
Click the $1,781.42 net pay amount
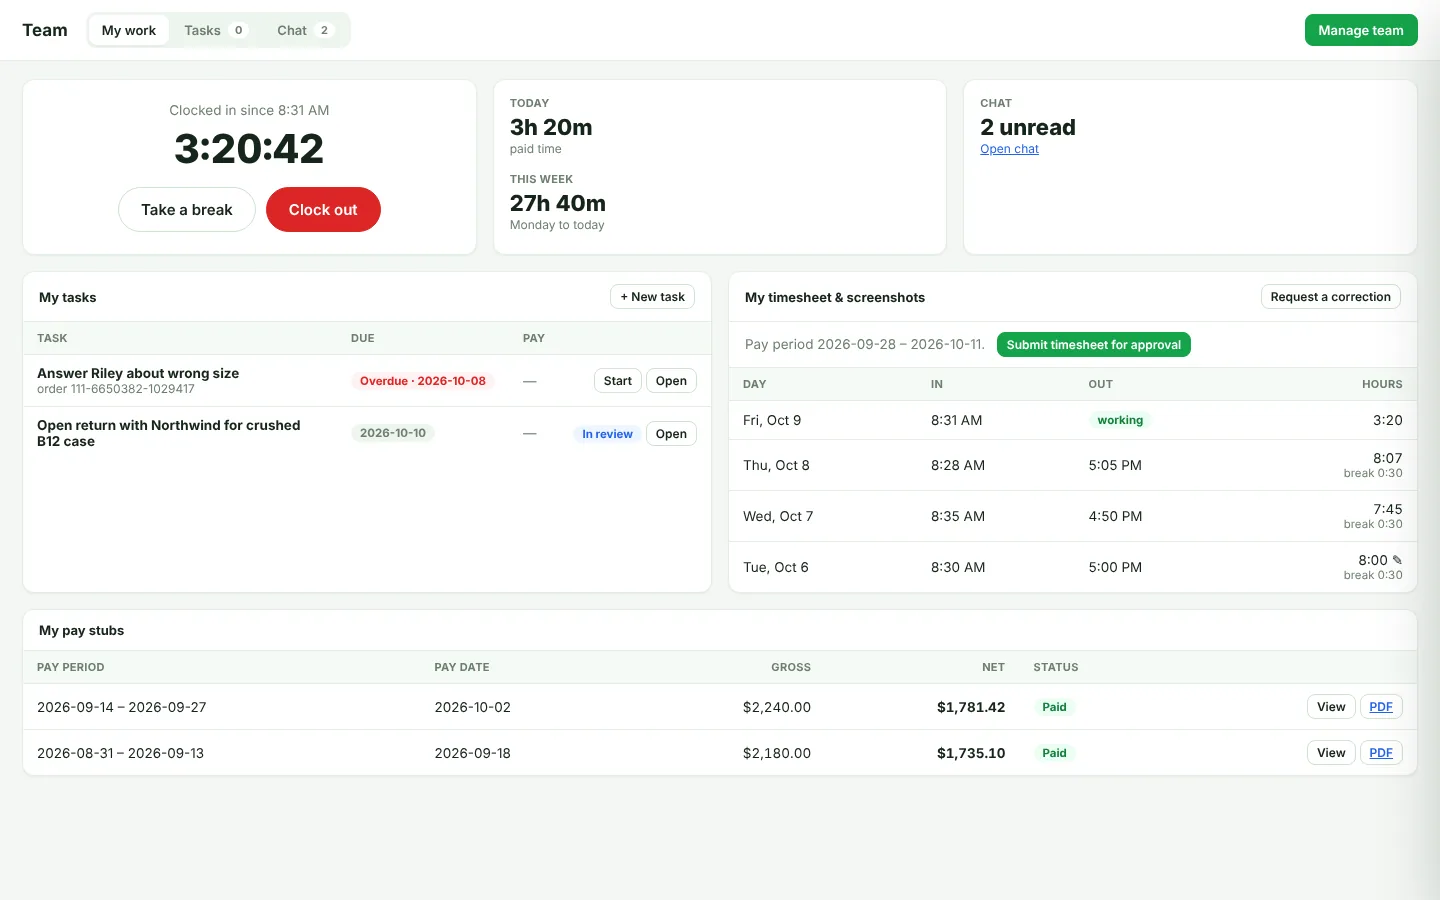coord(971,707)
